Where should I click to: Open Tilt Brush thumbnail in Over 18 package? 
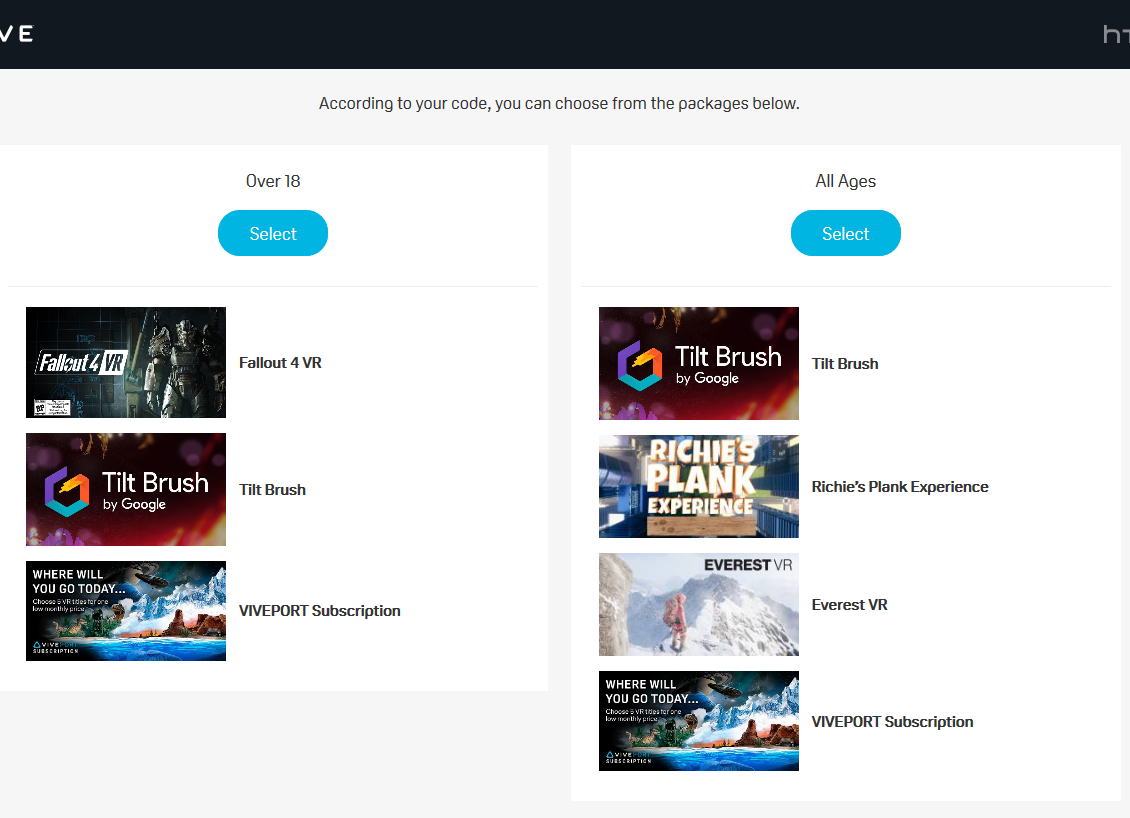(126, 489)
